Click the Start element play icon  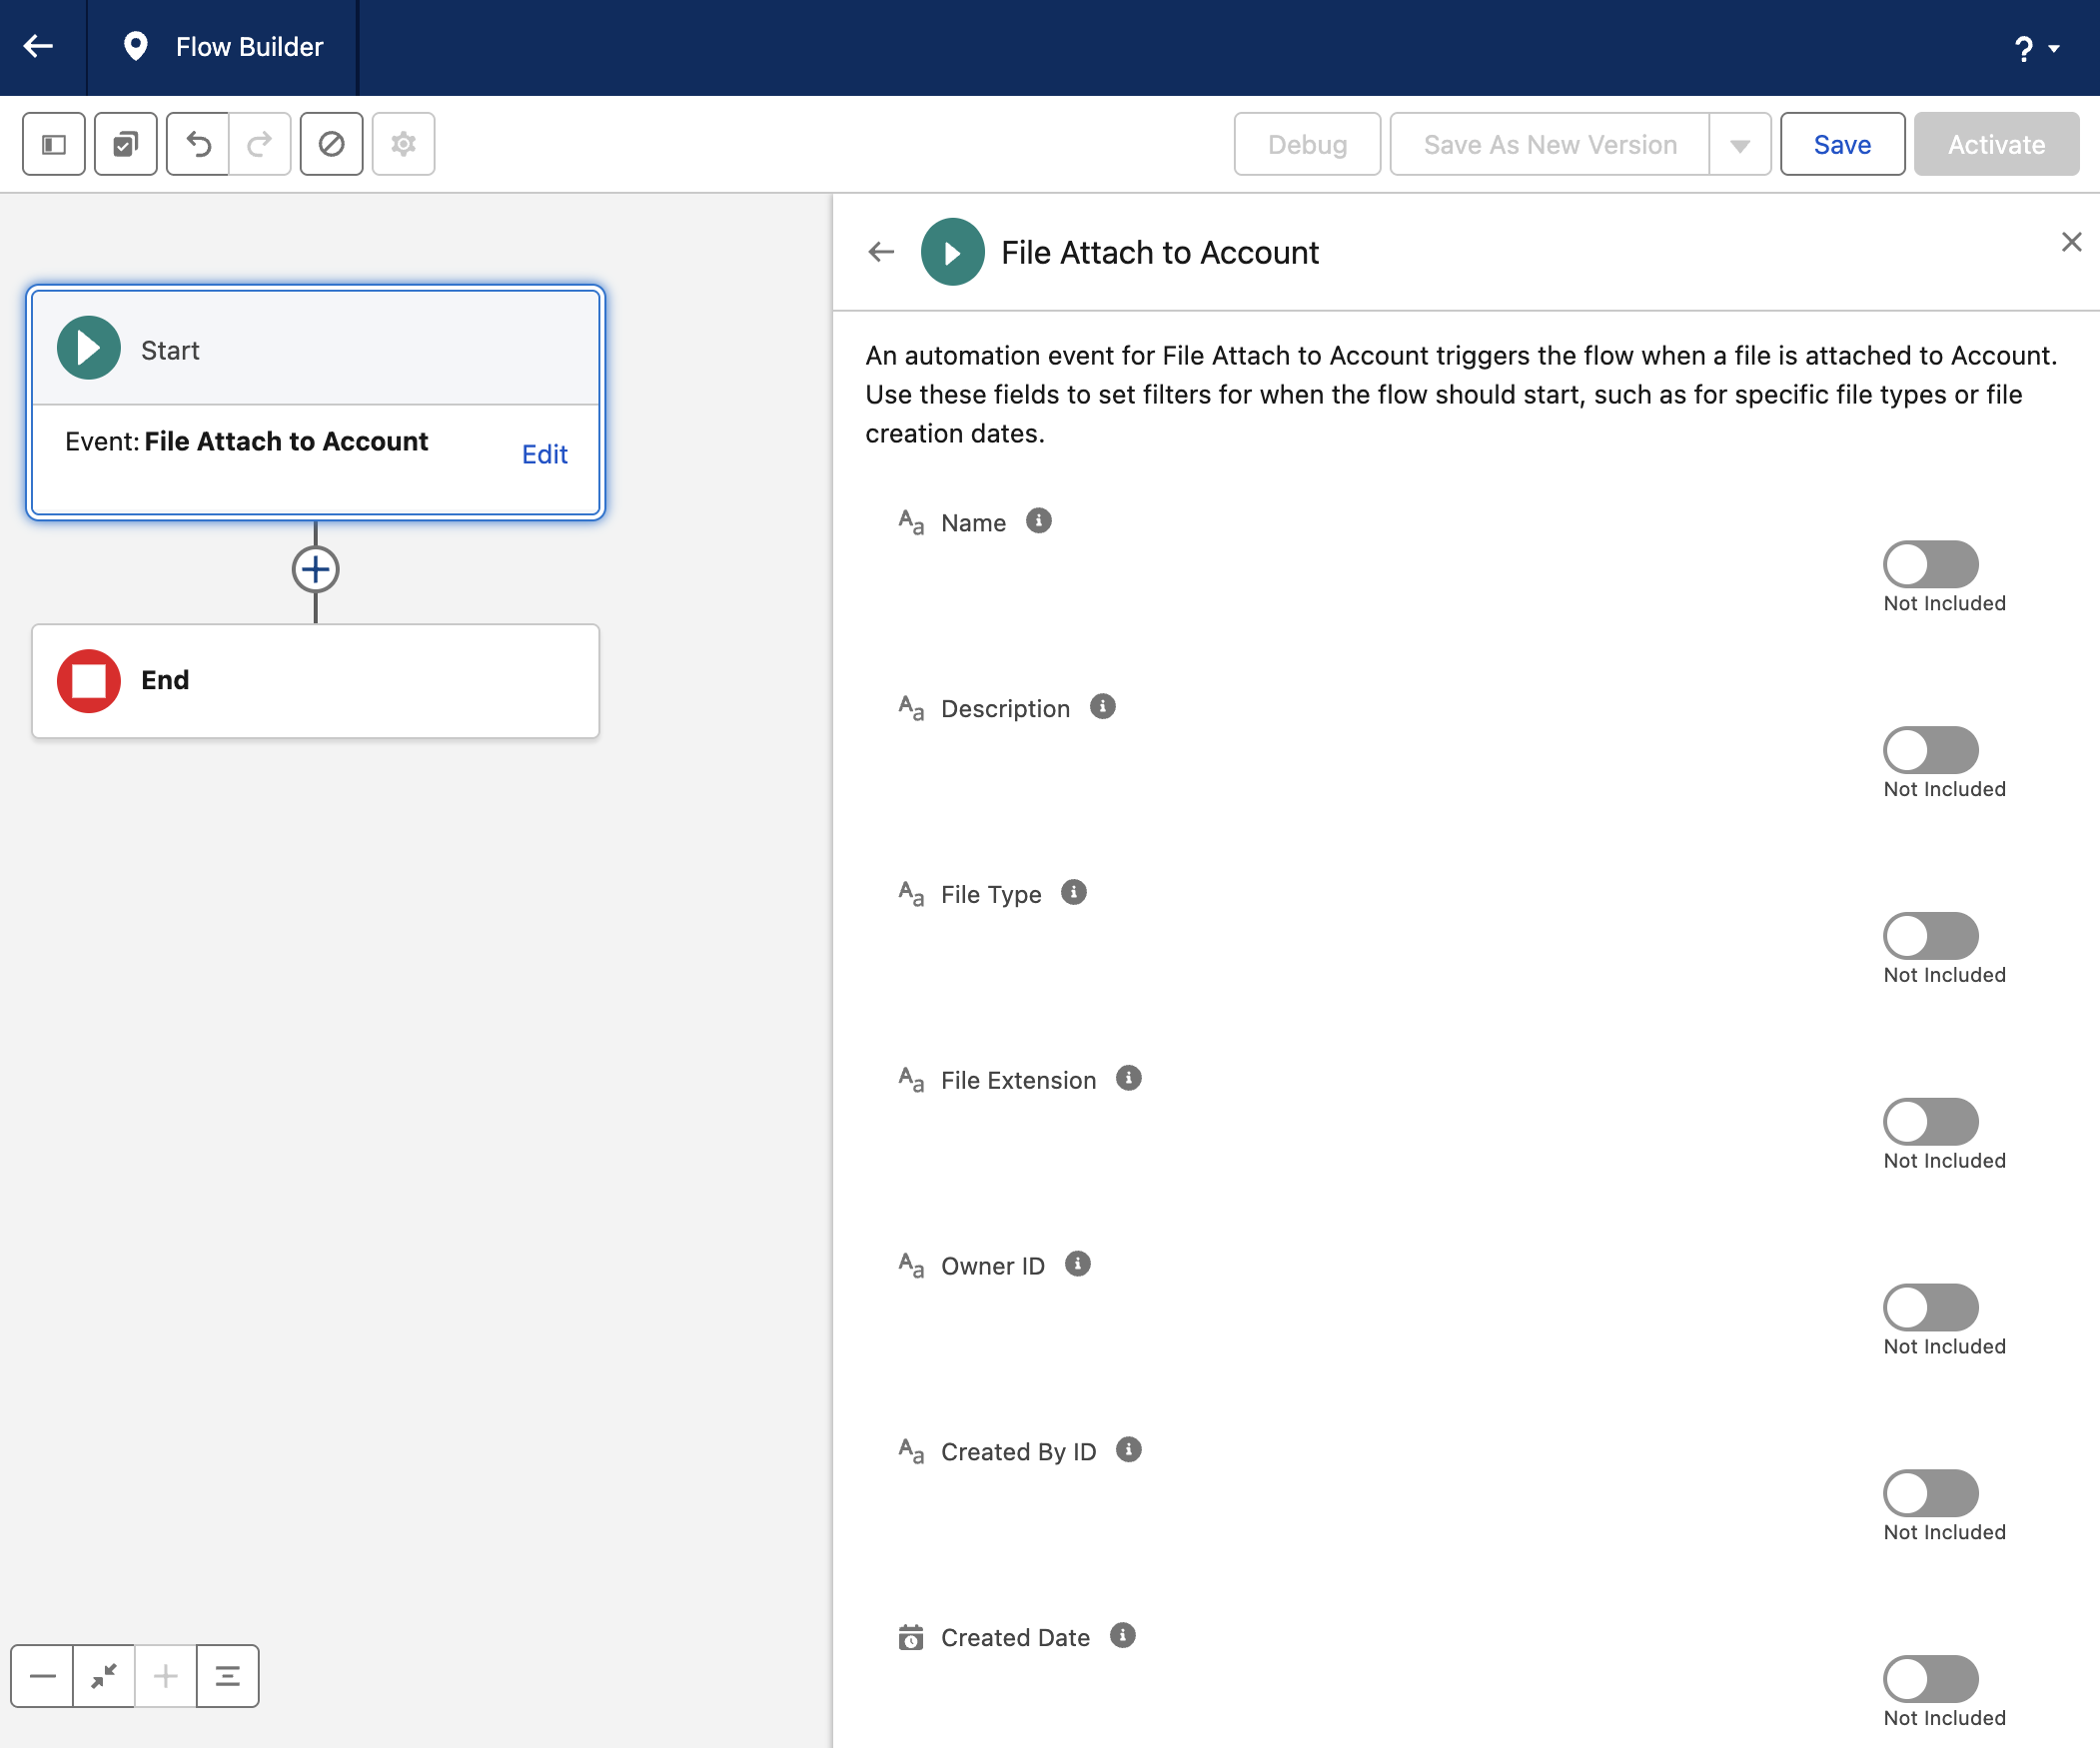point(89,348)
